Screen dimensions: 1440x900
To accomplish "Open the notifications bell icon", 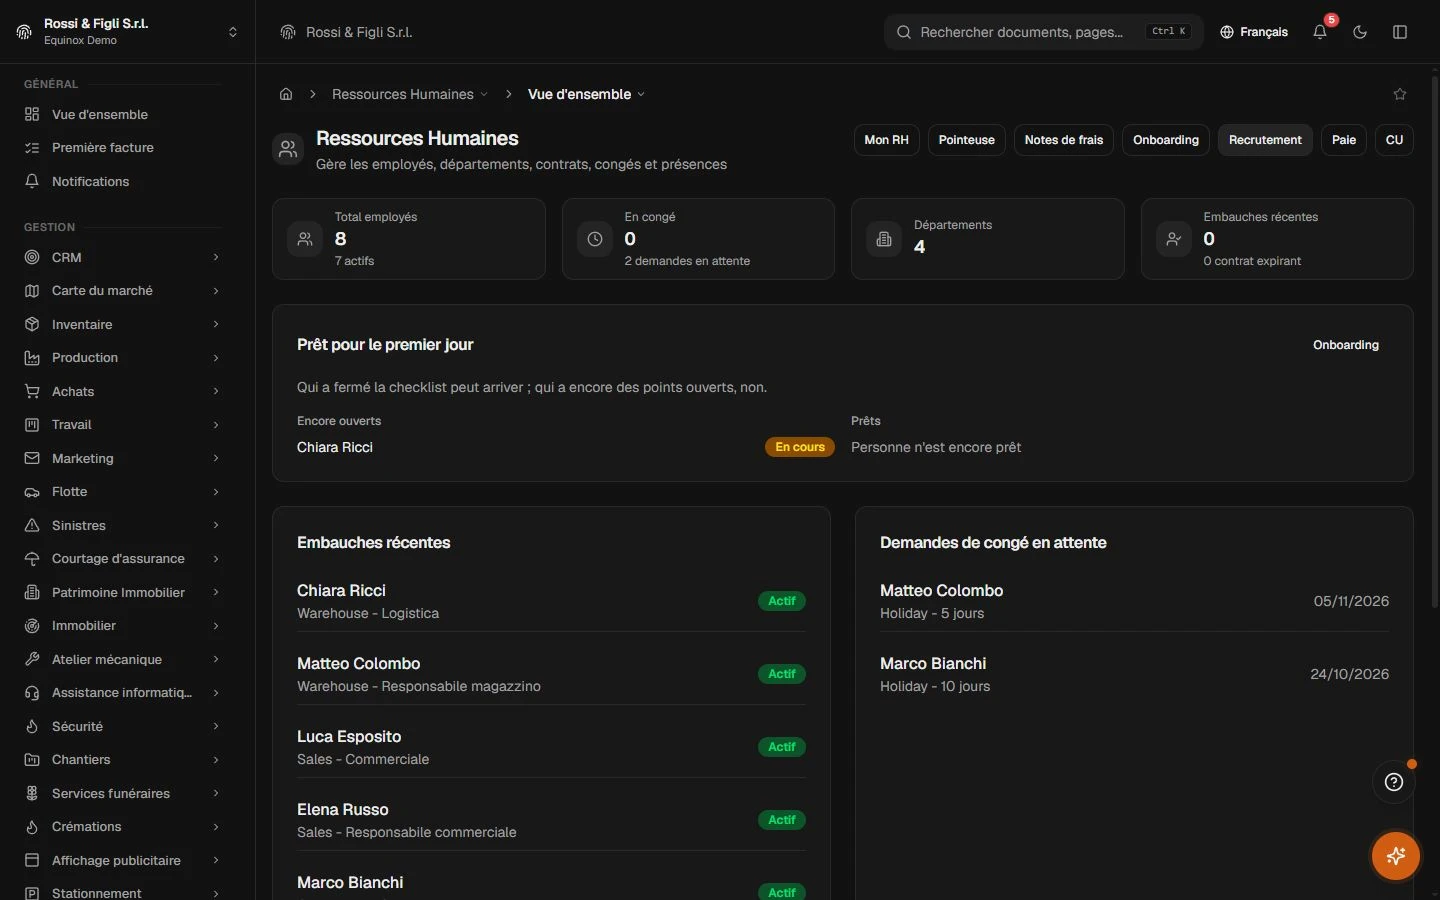I will [1320, 32].
